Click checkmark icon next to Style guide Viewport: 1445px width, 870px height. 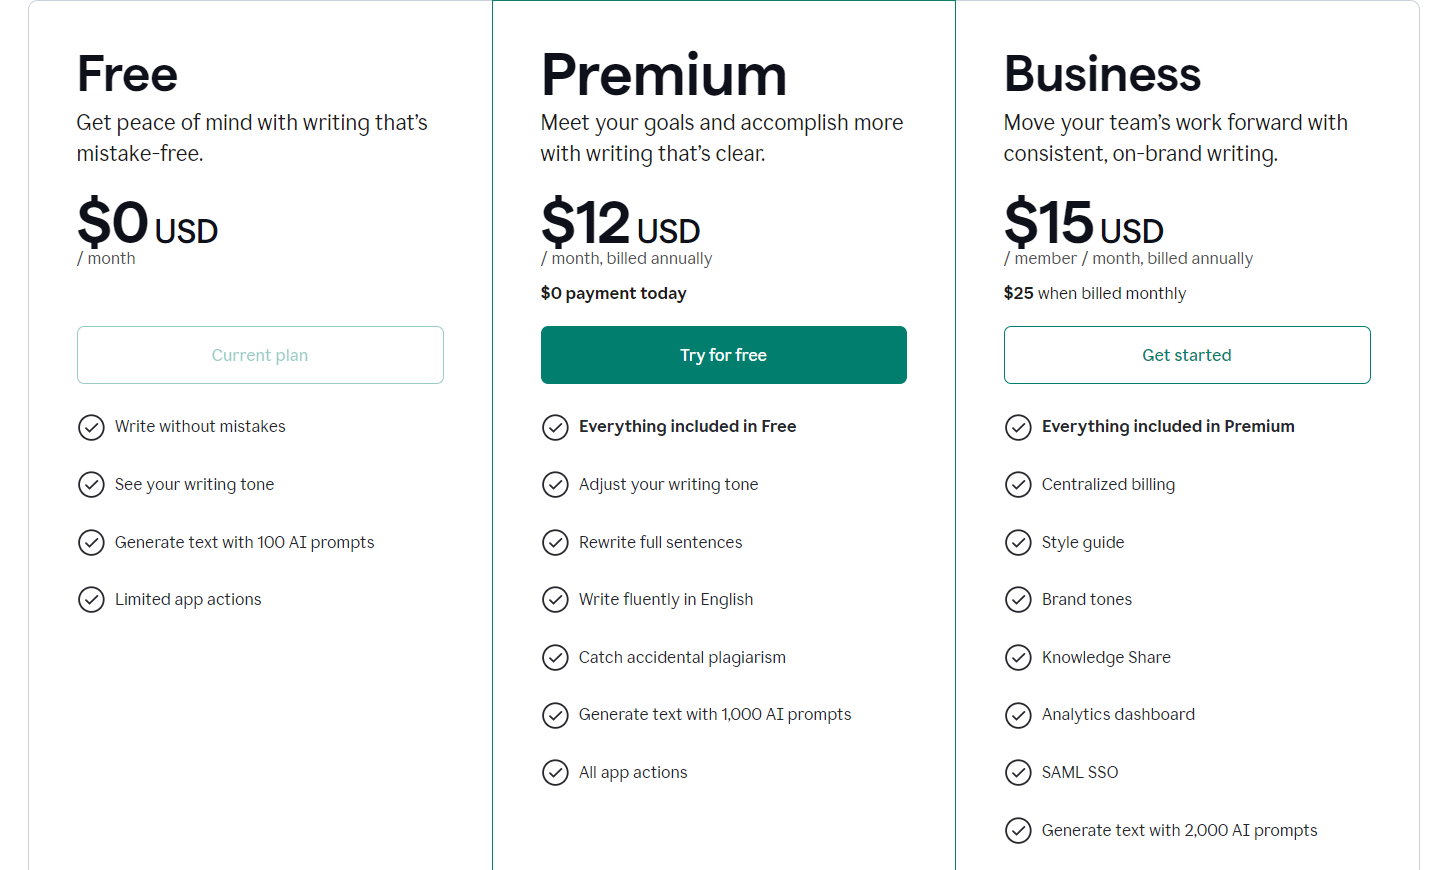tap(1018, 543)
